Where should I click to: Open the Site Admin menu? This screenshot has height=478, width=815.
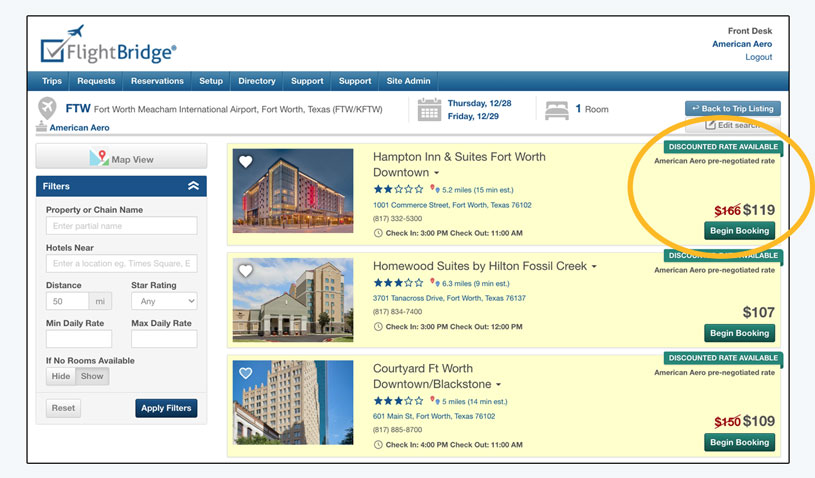[408, 81]
